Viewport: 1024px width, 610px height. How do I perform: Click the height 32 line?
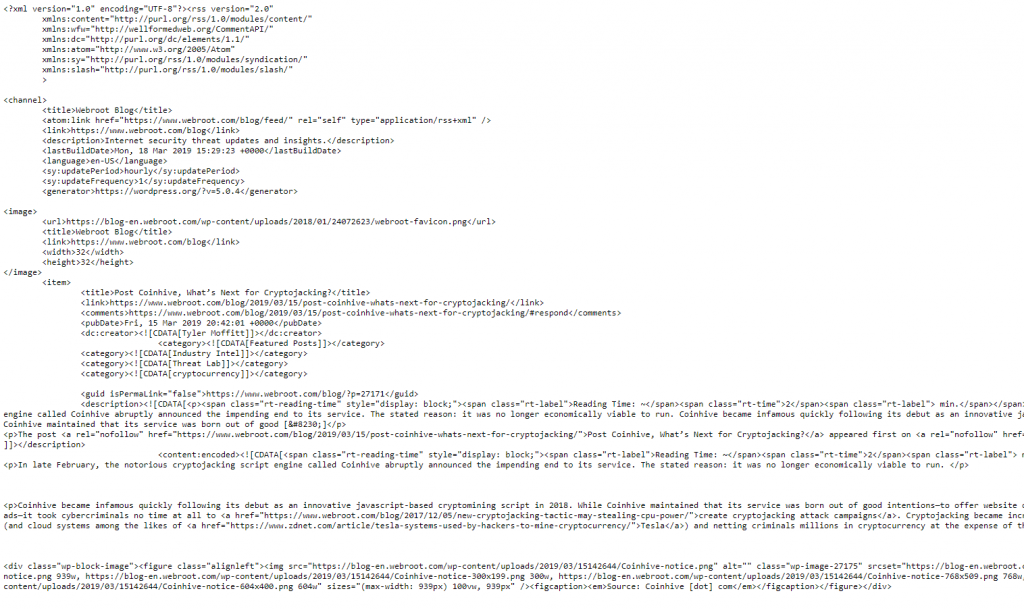pos(88,263)
